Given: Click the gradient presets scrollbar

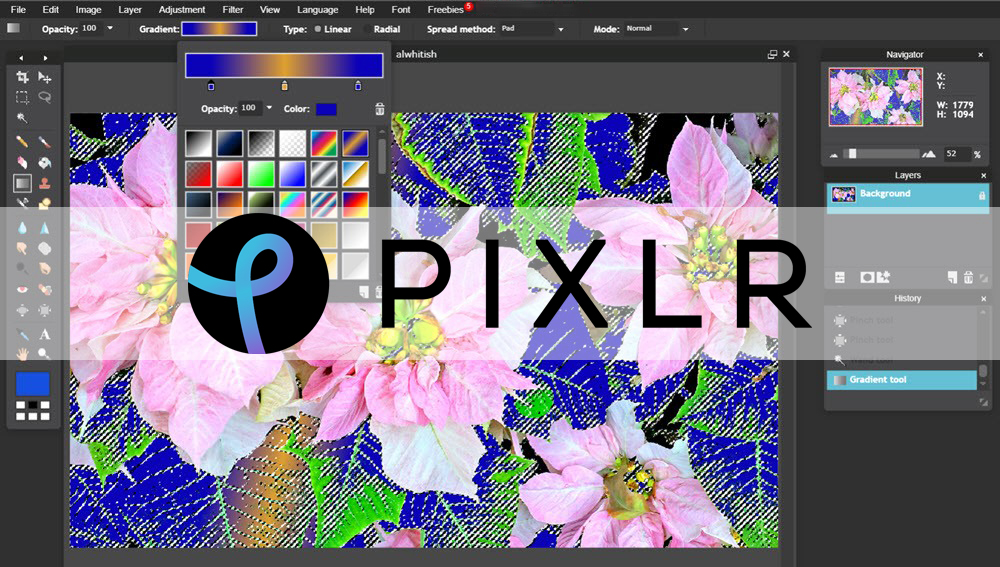Looking at the screenshot, I should (x=381, y=156).
